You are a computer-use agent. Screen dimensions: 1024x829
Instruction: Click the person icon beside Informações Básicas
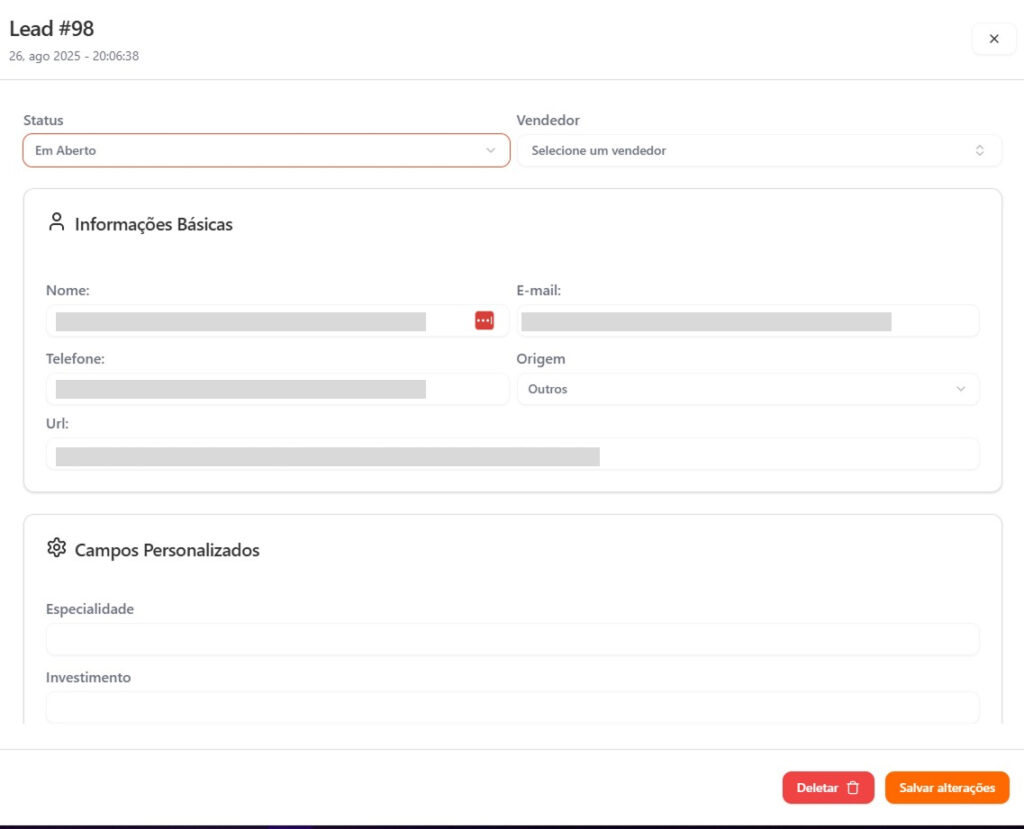point(56,222)
